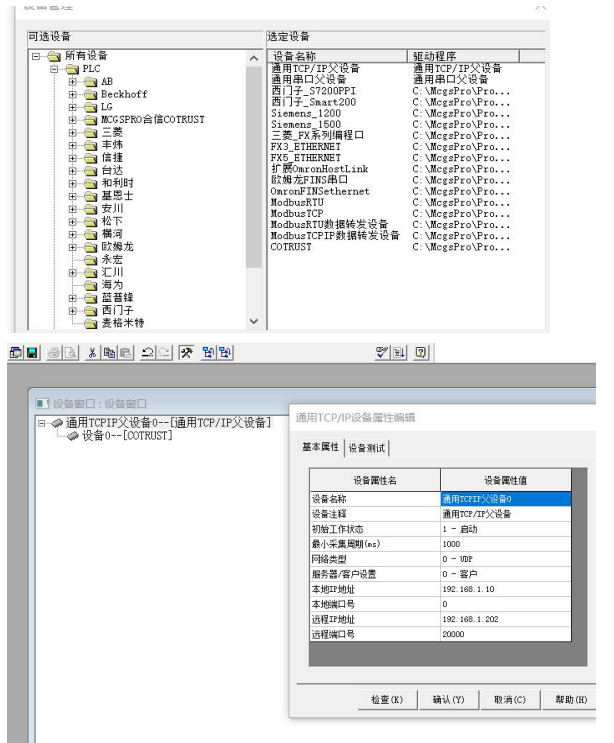Click the 设备名称 column header
The height and width of the screenshot is (743, 614).
tap(337, 56)
